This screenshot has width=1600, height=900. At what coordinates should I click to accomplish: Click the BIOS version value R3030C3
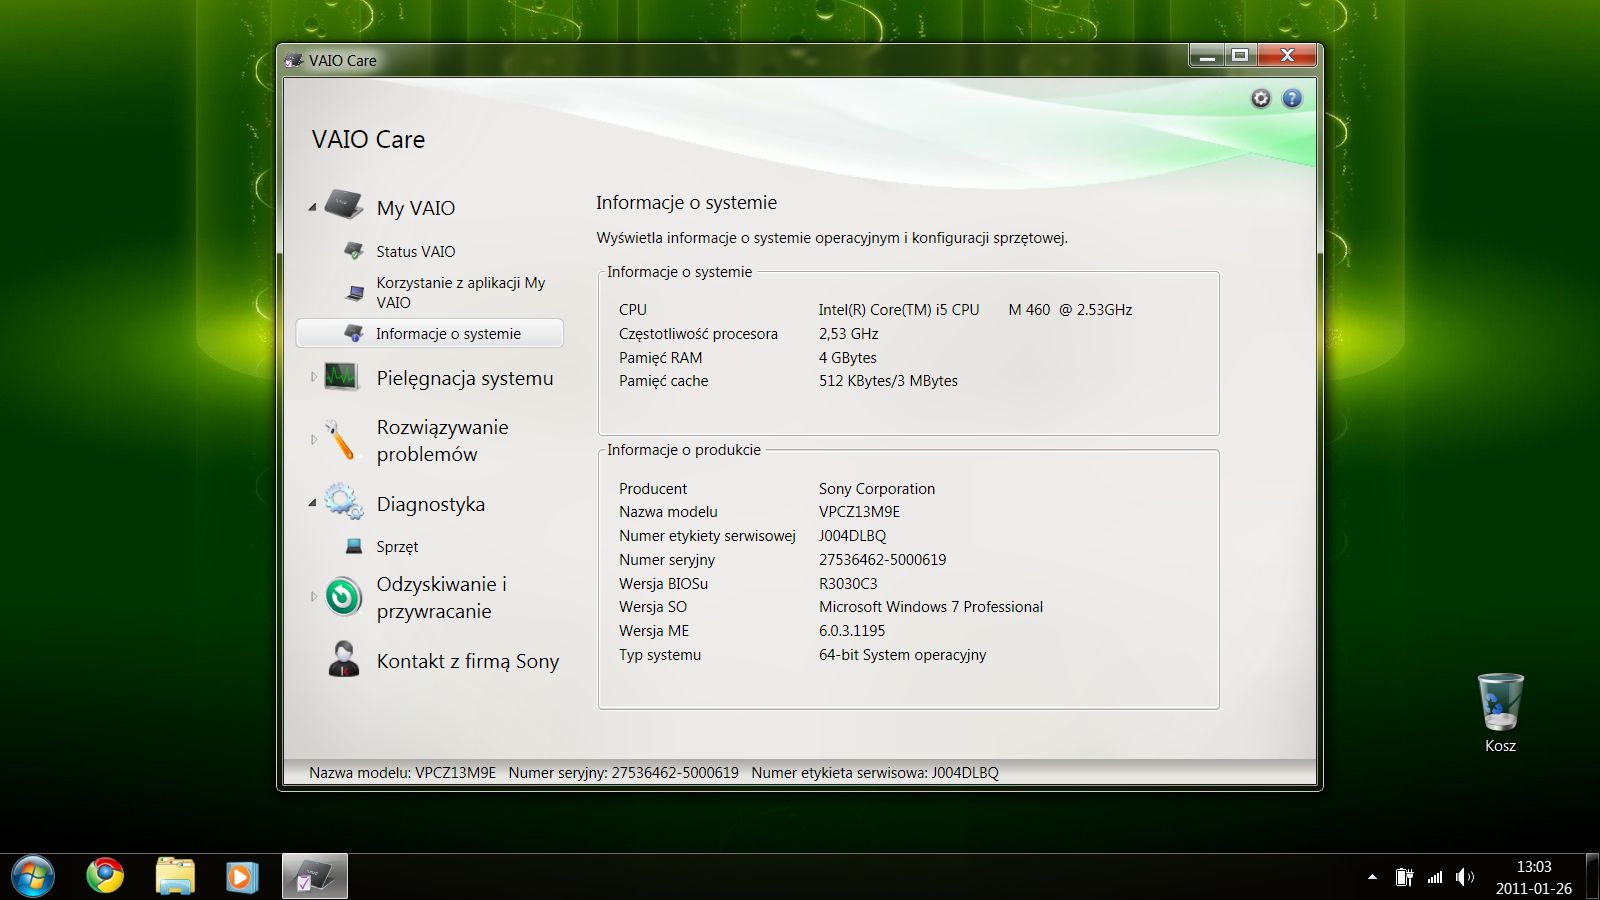click(848, 584)
